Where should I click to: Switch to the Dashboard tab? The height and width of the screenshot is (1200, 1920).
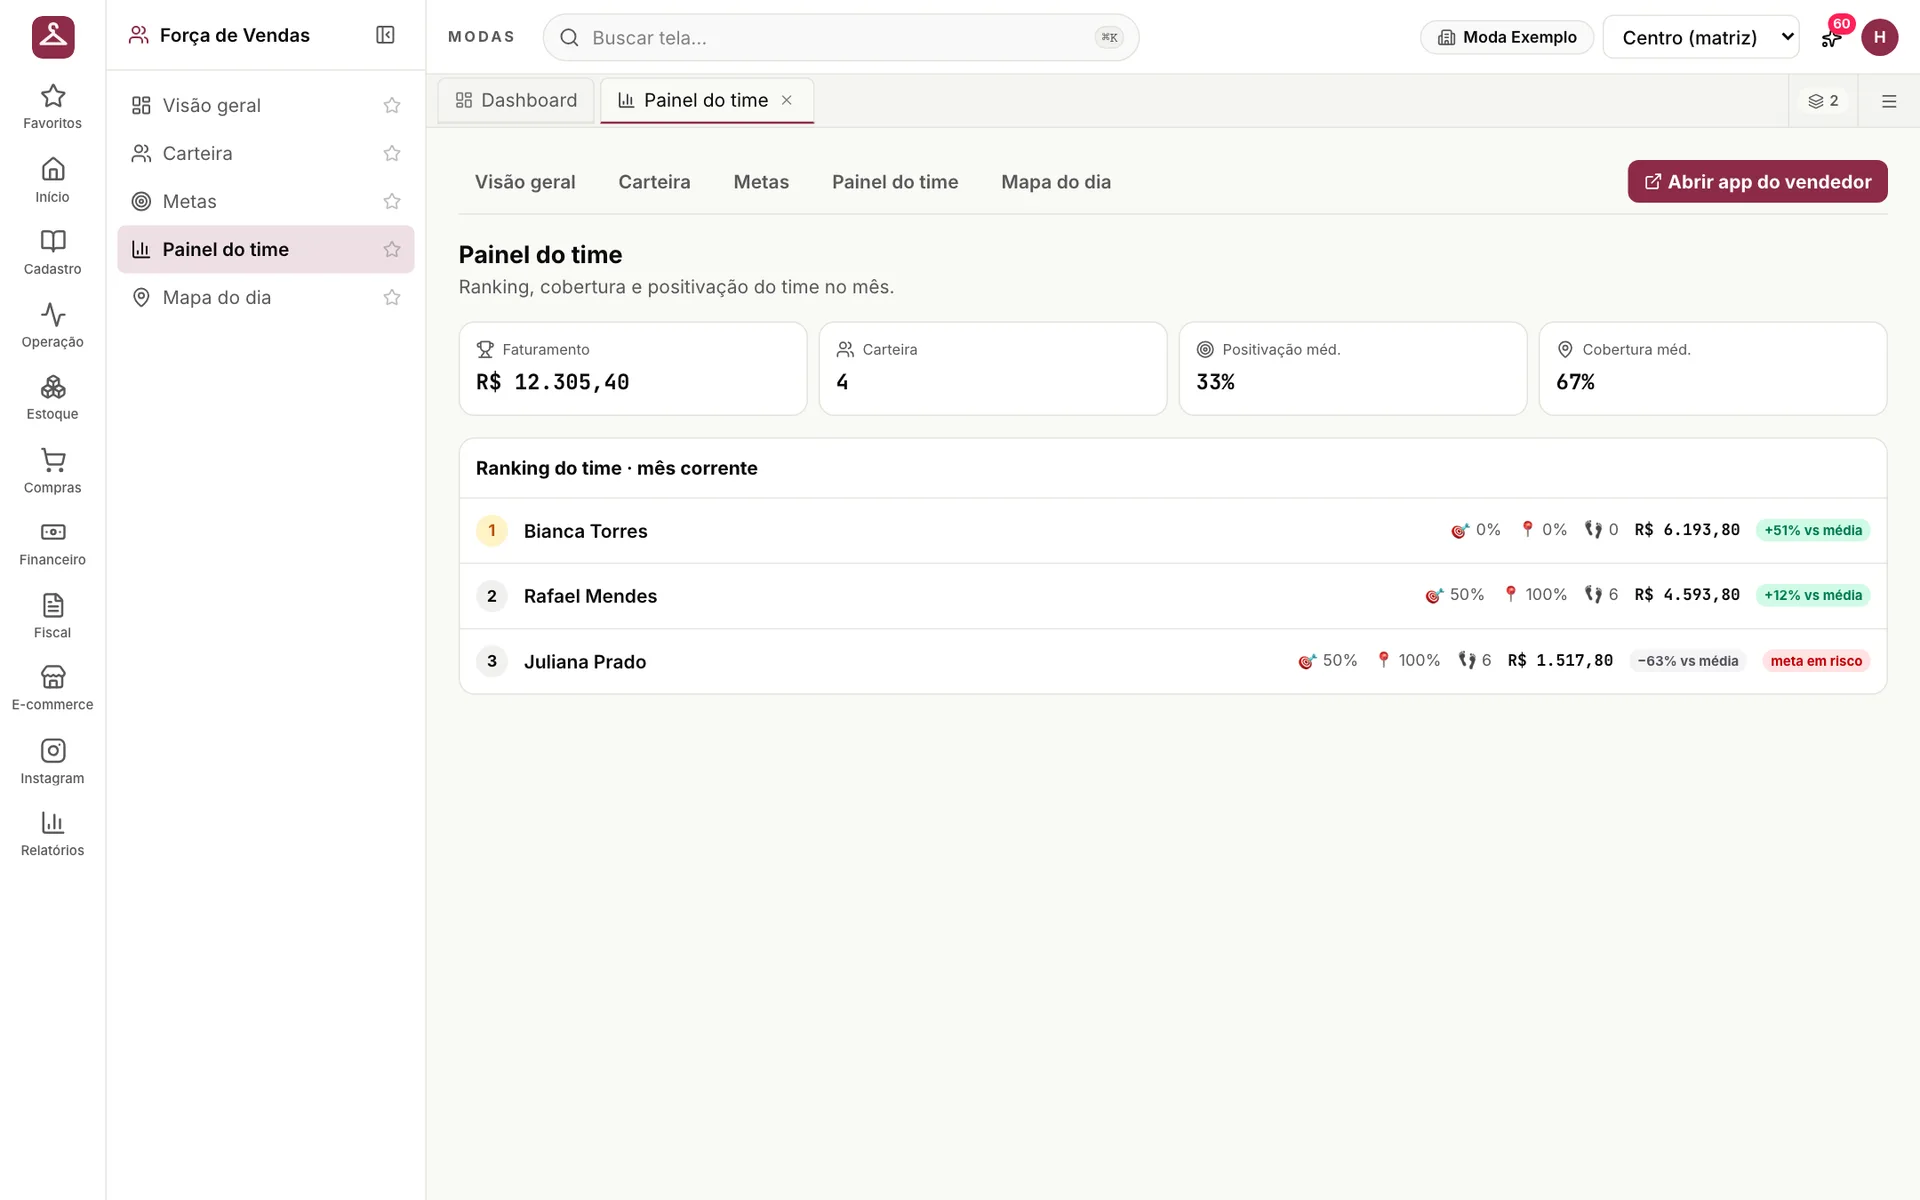(516, 100)
